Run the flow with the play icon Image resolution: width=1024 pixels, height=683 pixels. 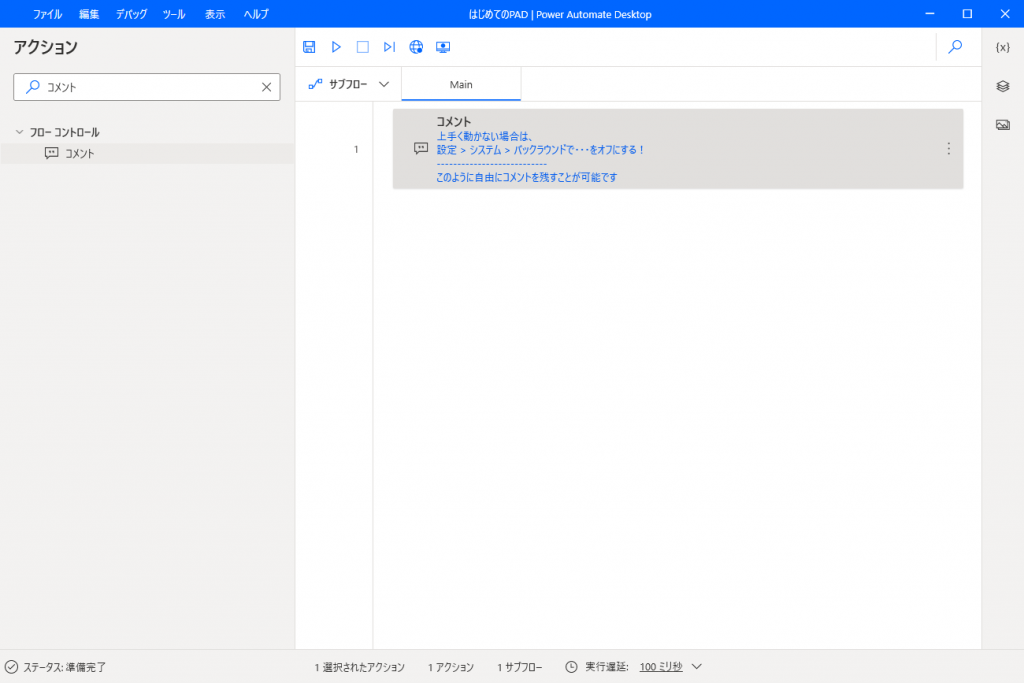[336, 47]
